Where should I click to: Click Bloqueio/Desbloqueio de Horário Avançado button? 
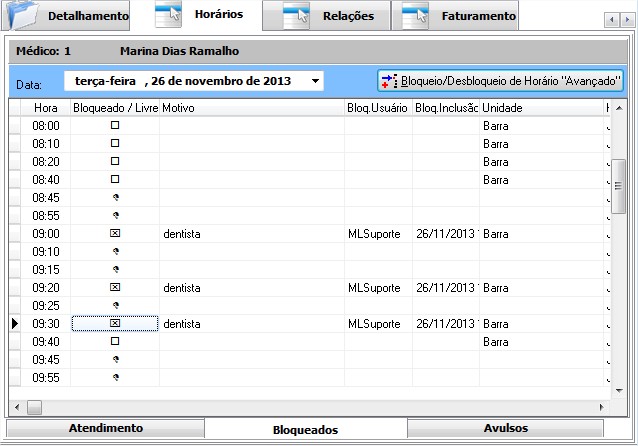(x=501, y=81)
